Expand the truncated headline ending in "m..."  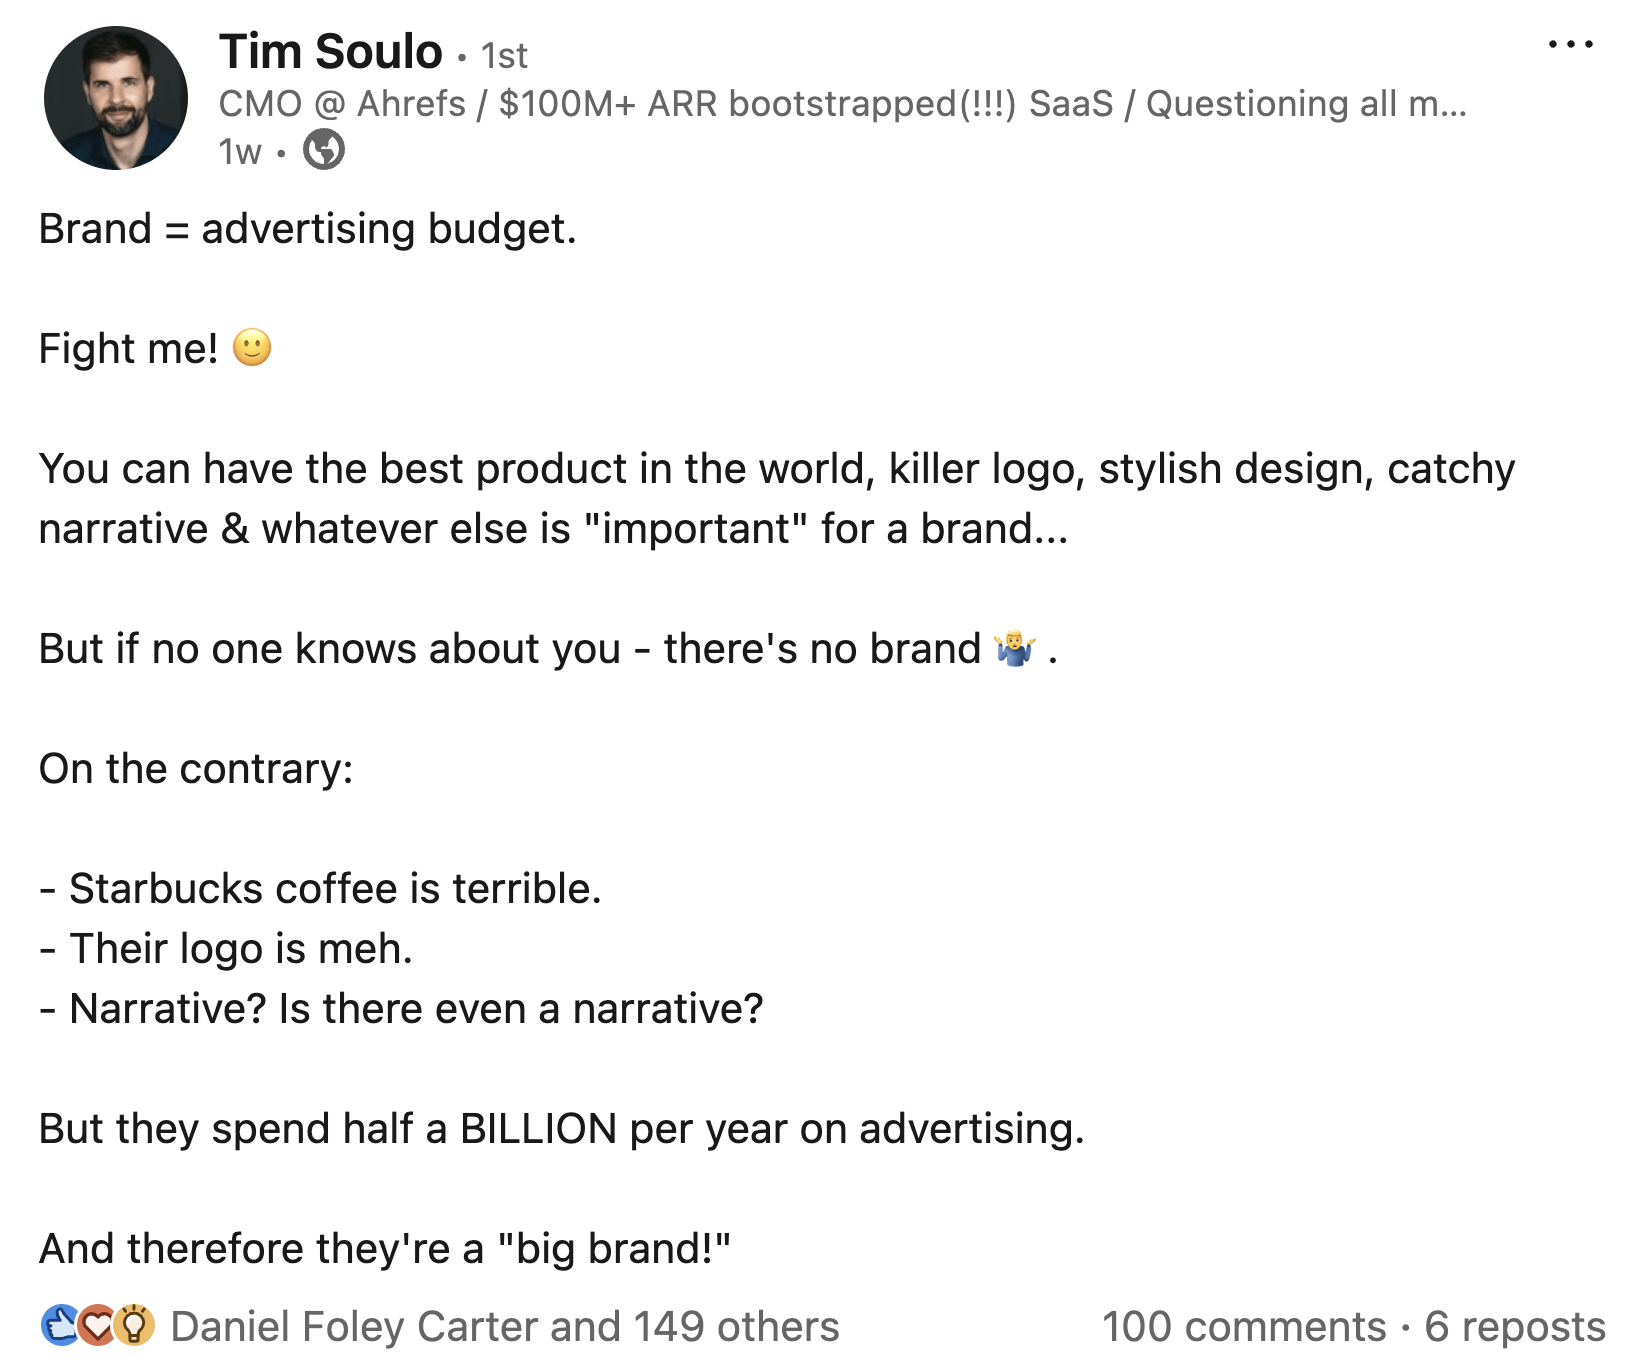click(1440, 103)
